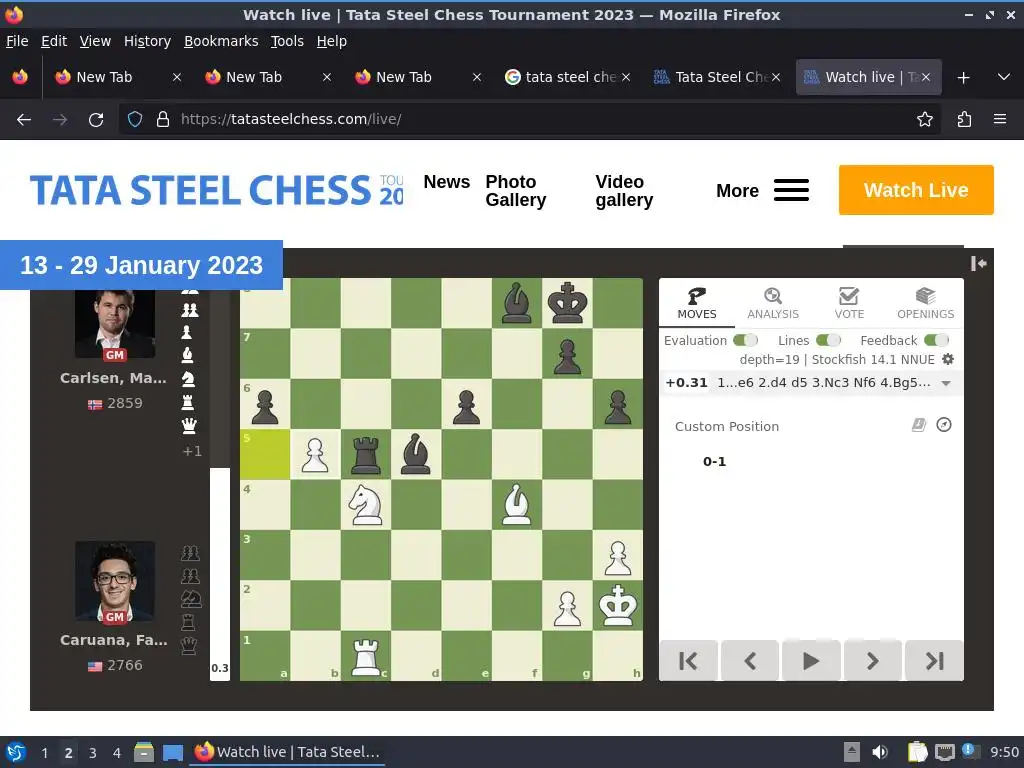Play the game moves automatically
Viewport: 1024px width, 768px height.
click(x=811, y=661)
